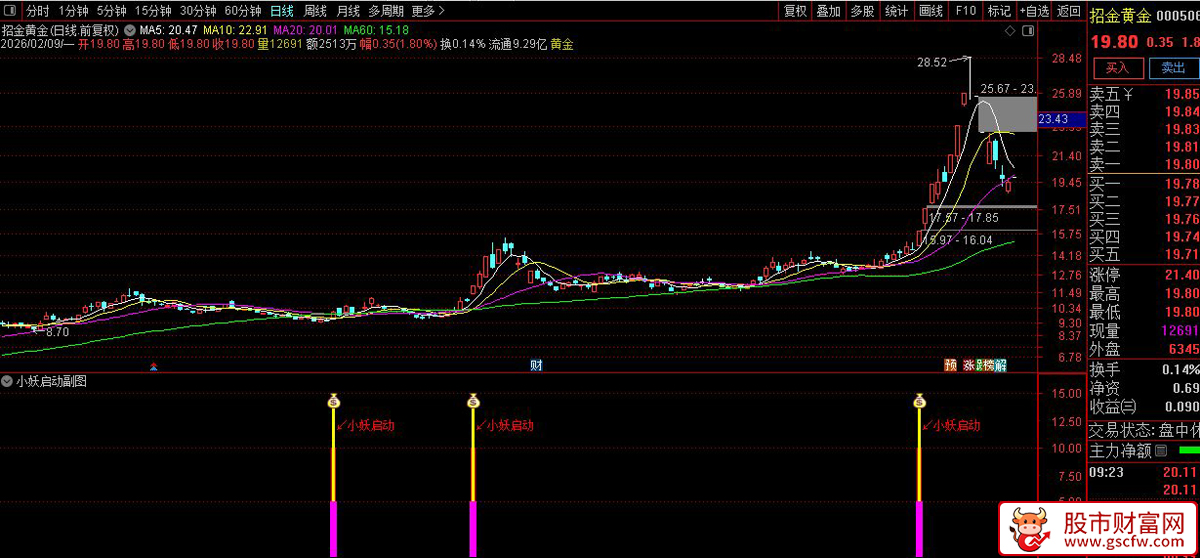The height and width of the screenshot is (558, 1200).
Task: Click the 买一 bid row
Action: pos(1144,184)
